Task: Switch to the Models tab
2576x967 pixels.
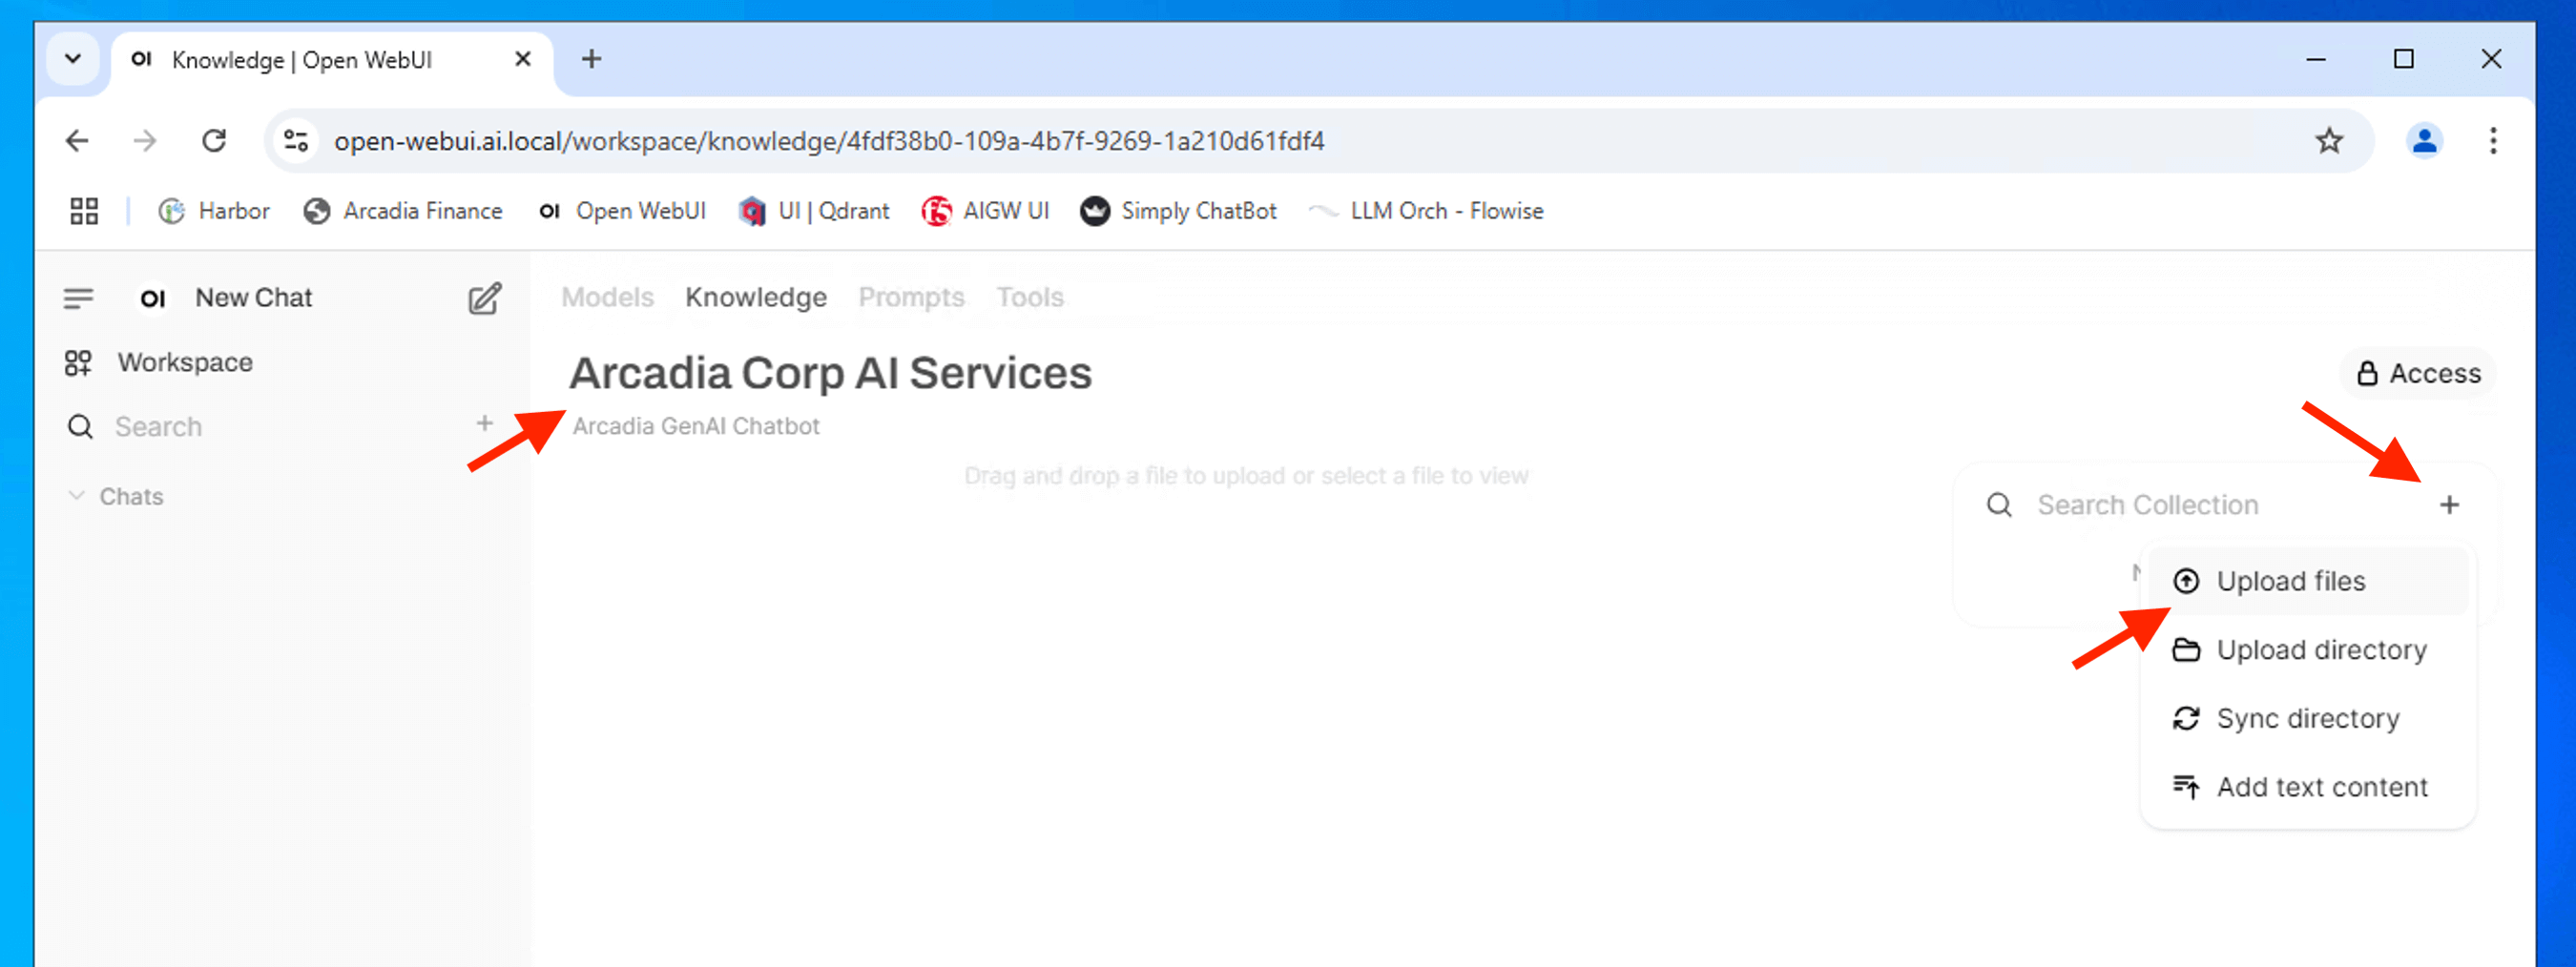Action: click(x=607, y=297)
